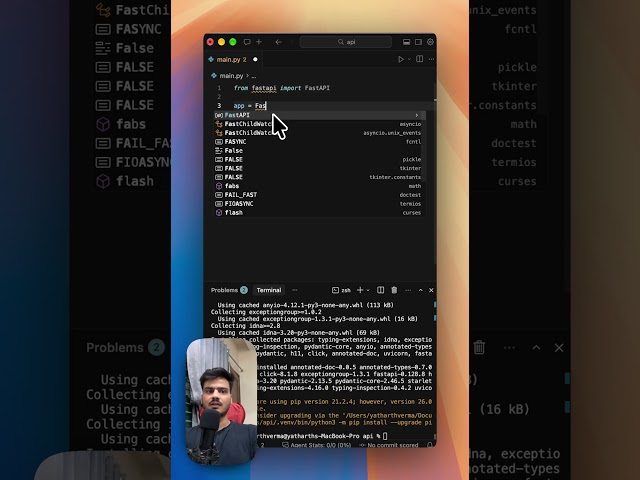640x480 pixels.
Task: Choose the FIOASYNC suggestion from termios
Action: click(320, 204)
